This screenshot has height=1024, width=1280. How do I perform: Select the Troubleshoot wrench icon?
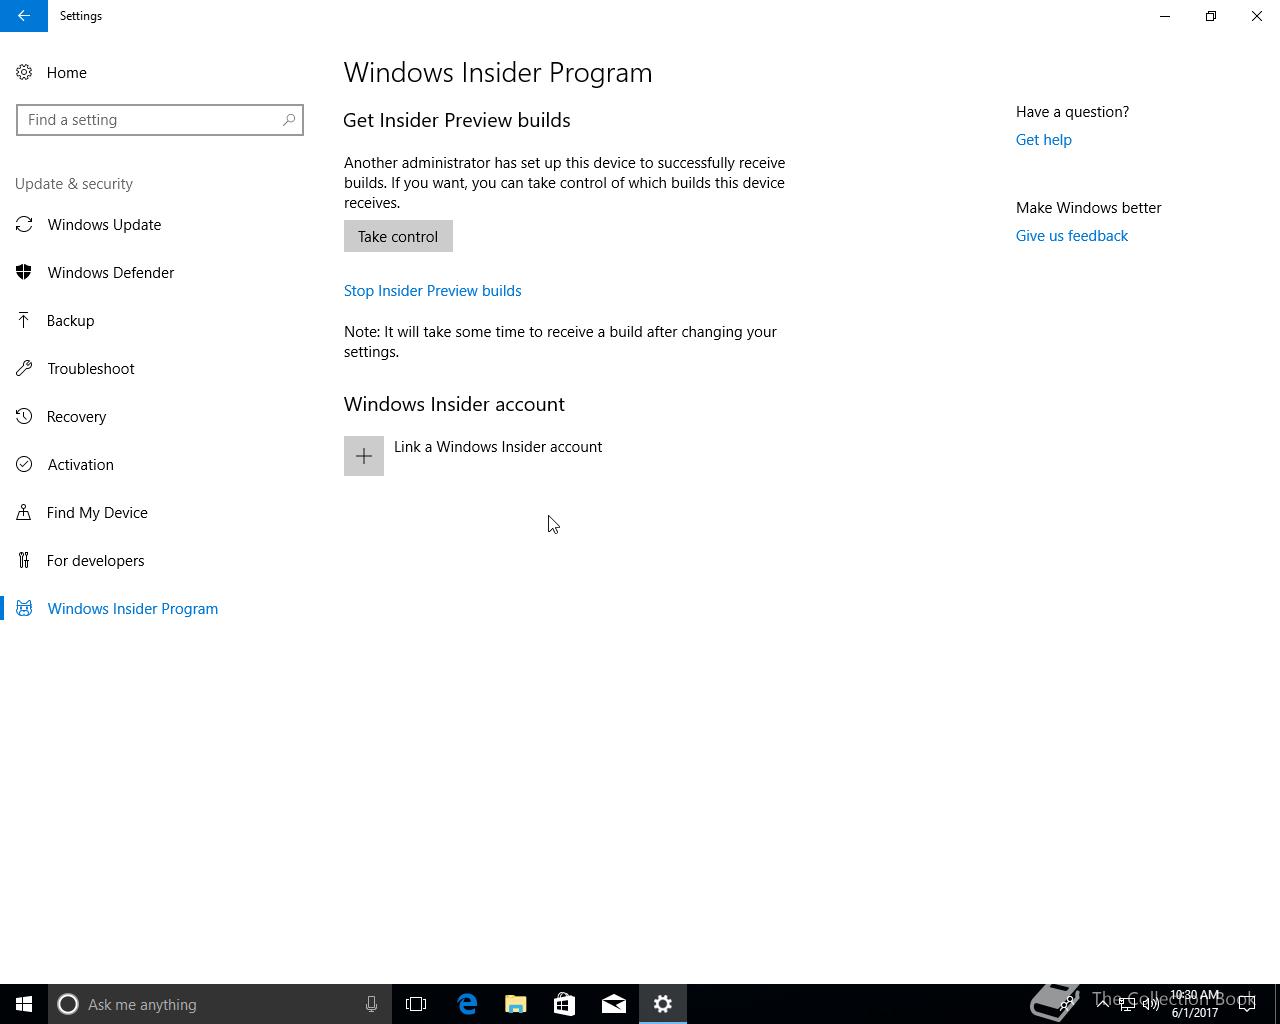tap(24, 369)
